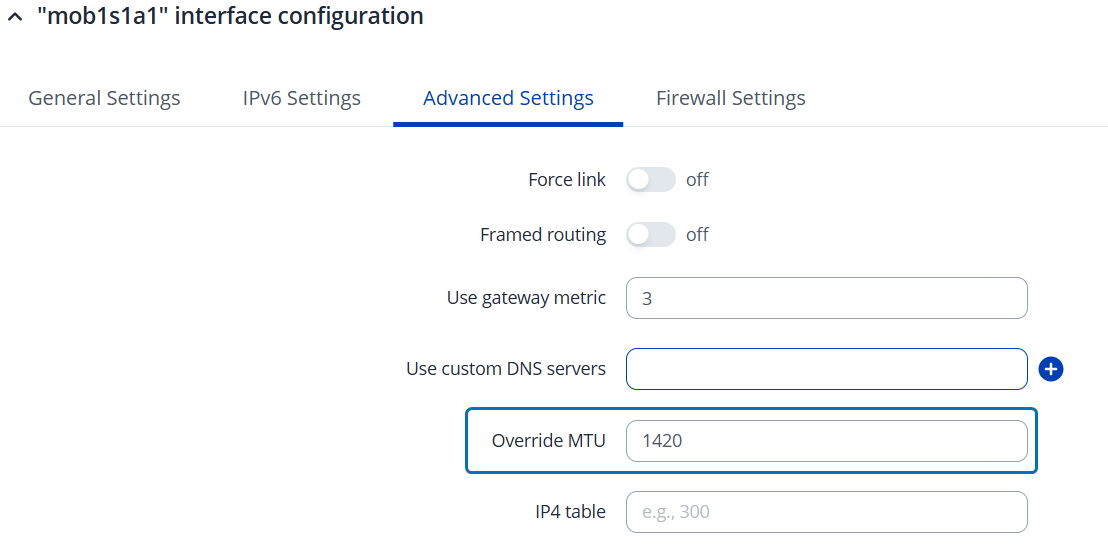Image resolution: width=1108 pixels, height=548 pixels.
Task: Switch to the General Settings tab
Action: (x=104, y=98)
